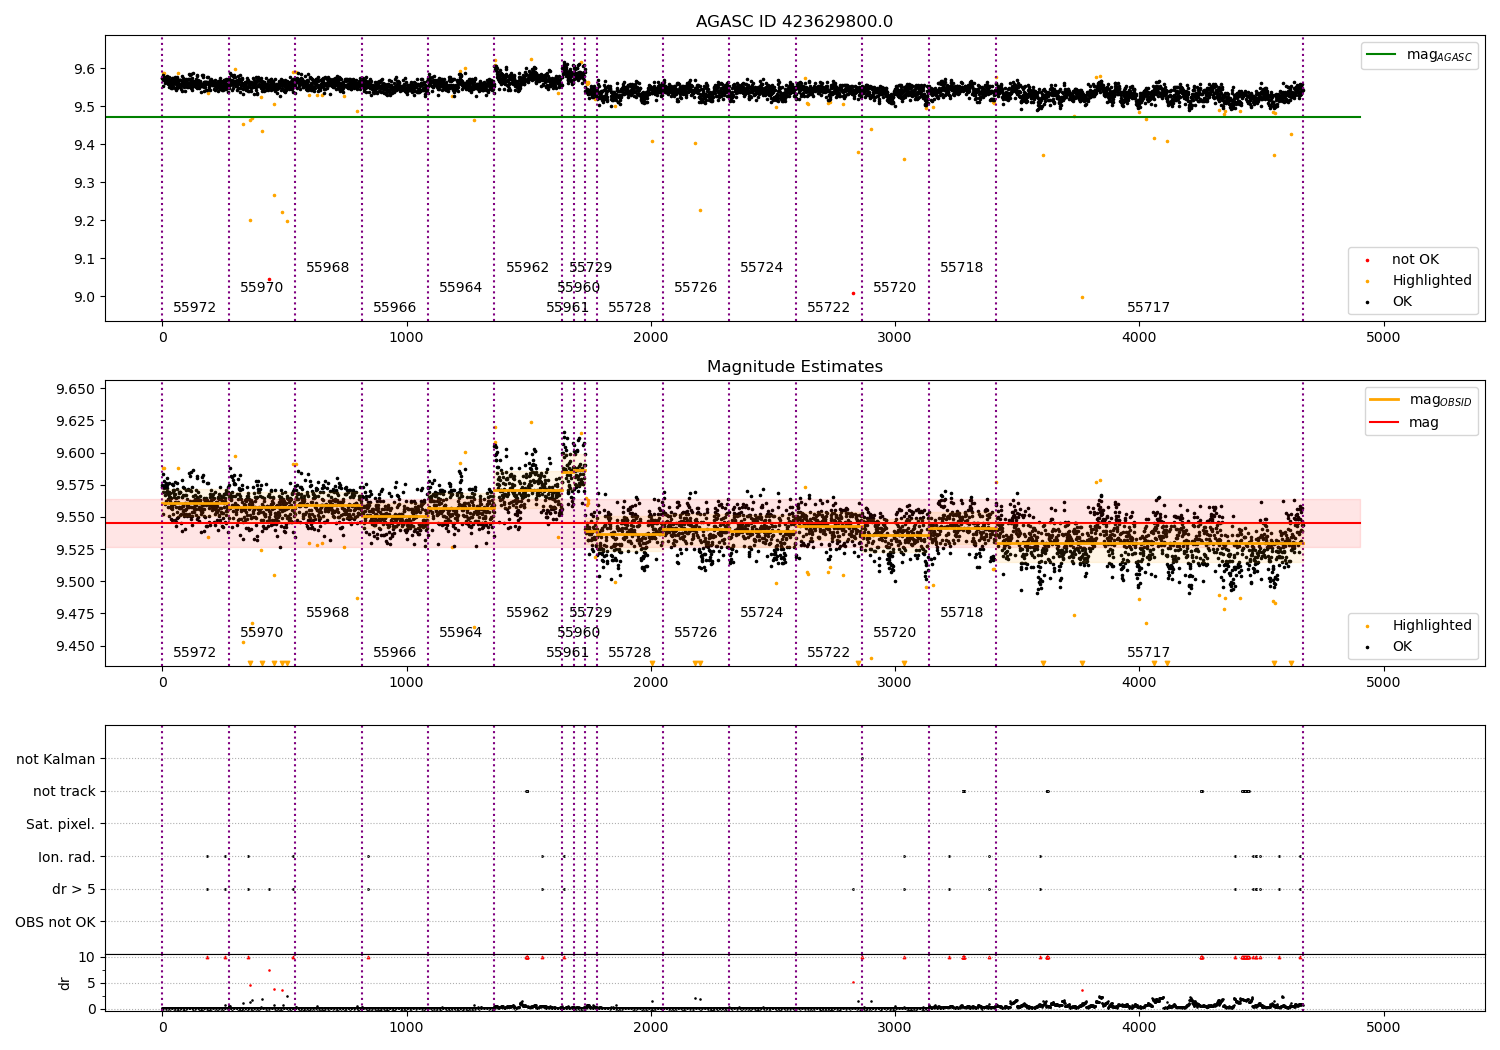Click OBSID label 55722 in the top plot
Viewport: 1500px width, 1050px height.
(829, 308)
